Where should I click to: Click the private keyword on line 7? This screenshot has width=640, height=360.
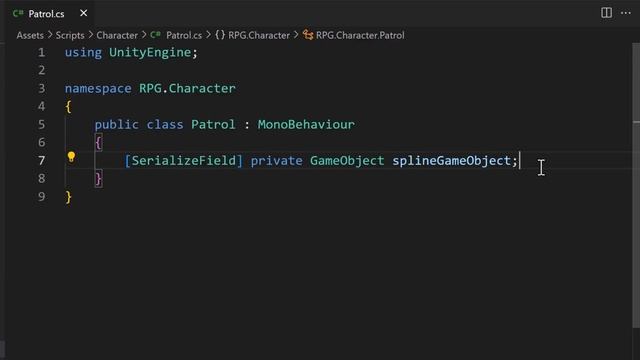click(x=276, y=161)
